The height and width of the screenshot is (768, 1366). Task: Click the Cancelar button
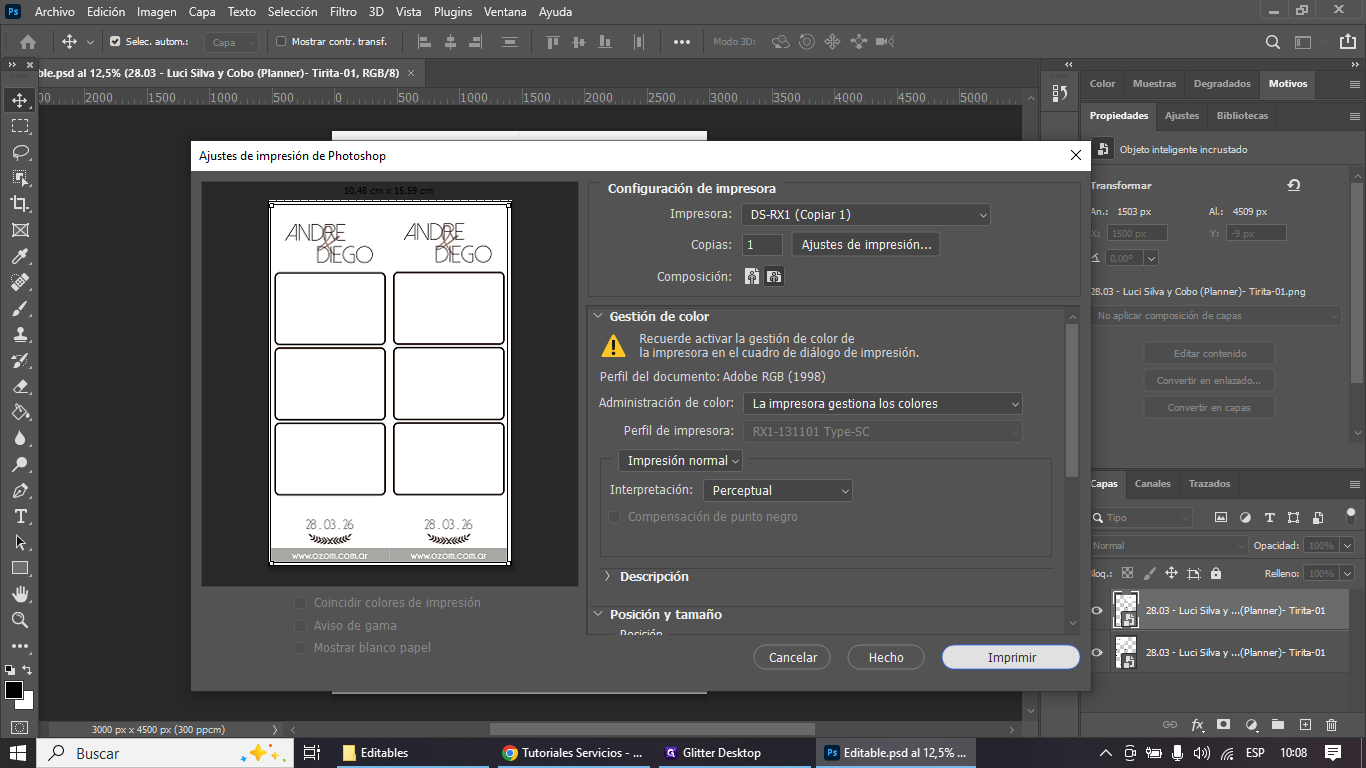click(793, 657)
